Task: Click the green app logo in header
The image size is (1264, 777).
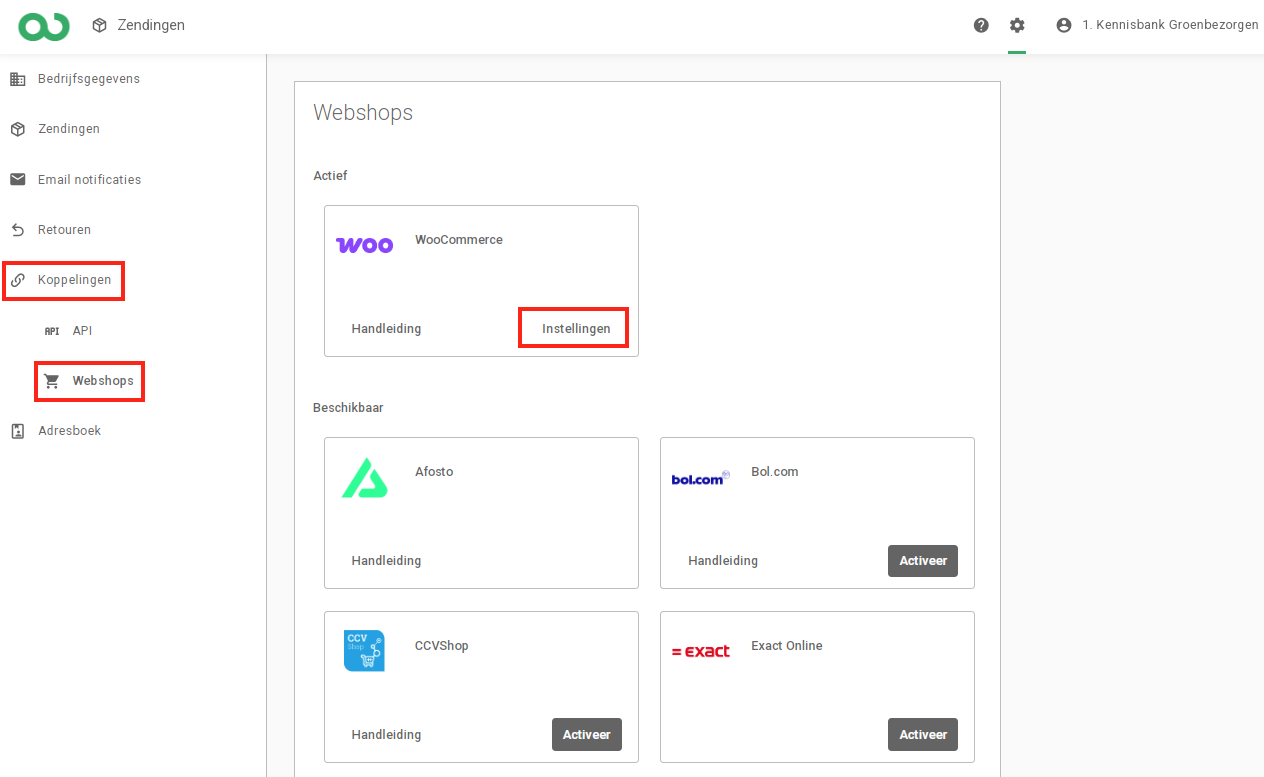Action: pyautogui.click(x=44, y=26)
